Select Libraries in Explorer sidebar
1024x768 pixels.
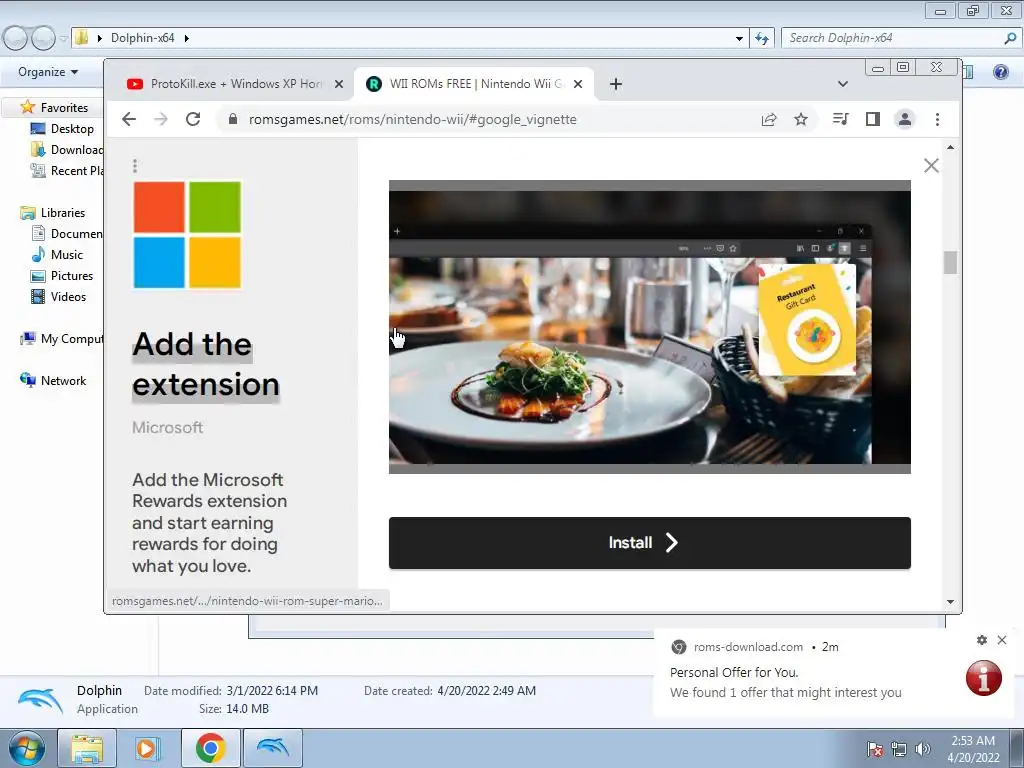[54, 213]
